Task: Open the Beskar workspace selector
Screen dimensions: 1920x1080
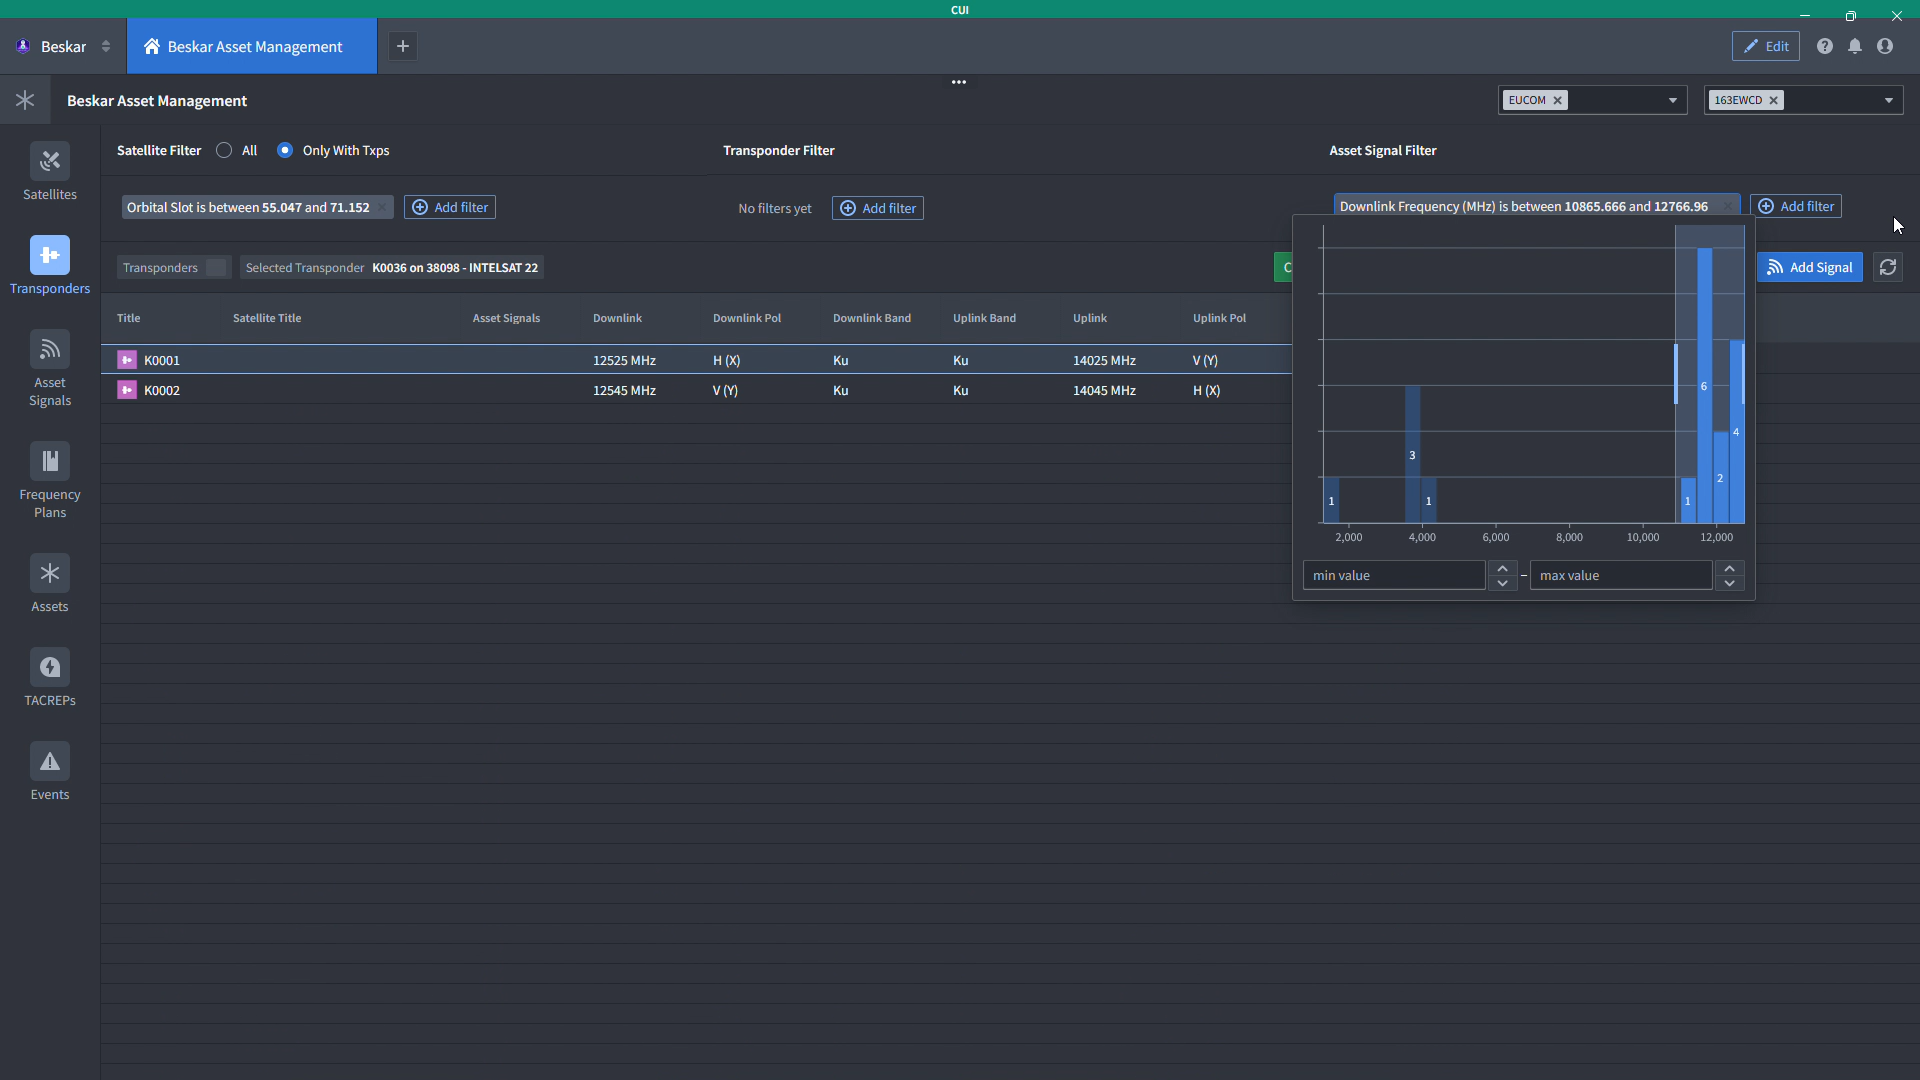Action: (x=63, y=46)
